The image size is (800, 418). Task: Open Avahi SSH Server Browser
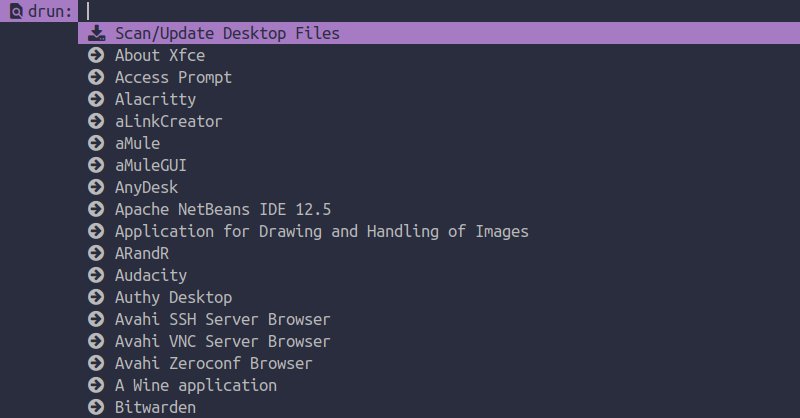click(439, 319)
